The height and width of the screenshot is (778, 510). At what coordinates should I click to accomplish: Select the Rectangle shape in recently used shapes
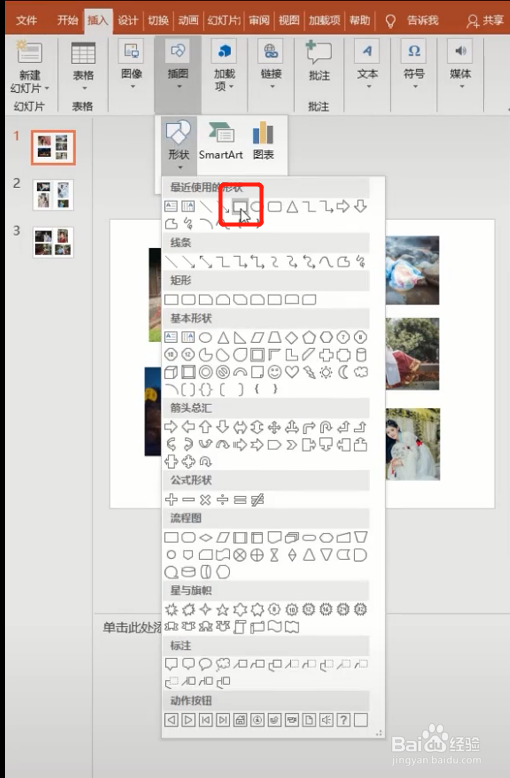[240, 206]
